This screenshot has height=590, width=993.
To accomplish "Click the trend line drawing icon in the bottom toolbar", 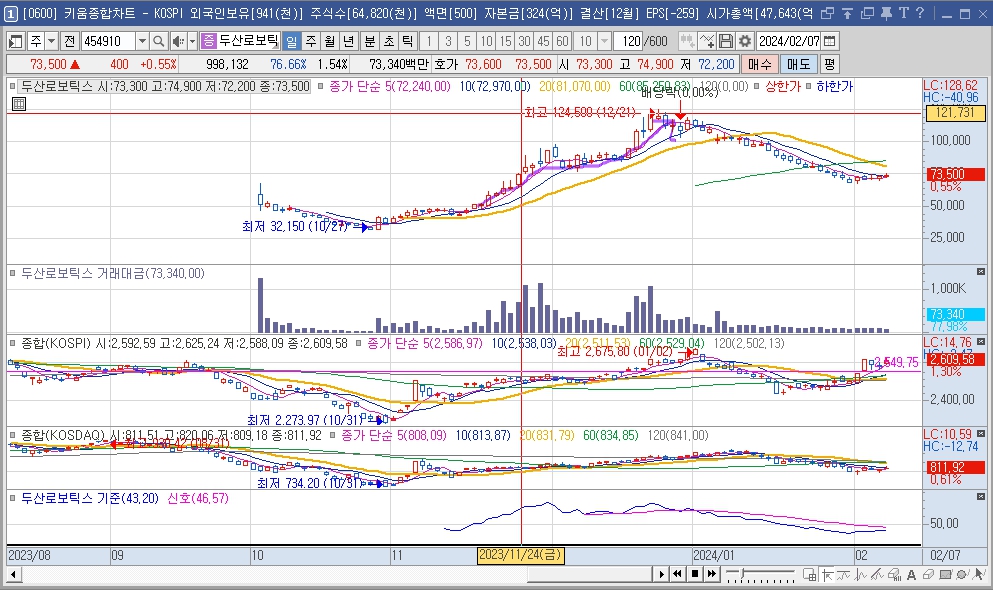I will (x=877, y=575).
